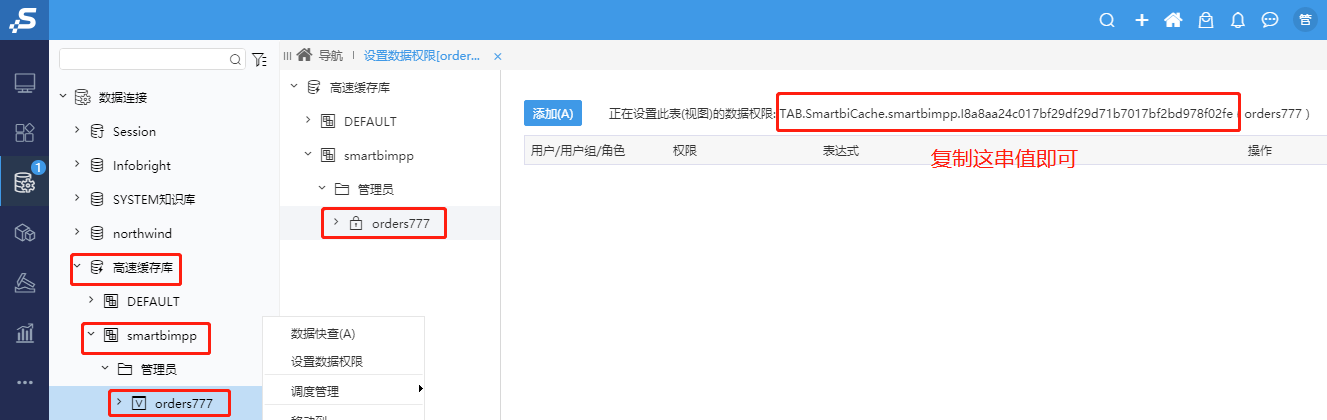1327x420 pixels.
Task: Click the 表达式 column header
Action: pyautogui.click(x=840, y=151)
